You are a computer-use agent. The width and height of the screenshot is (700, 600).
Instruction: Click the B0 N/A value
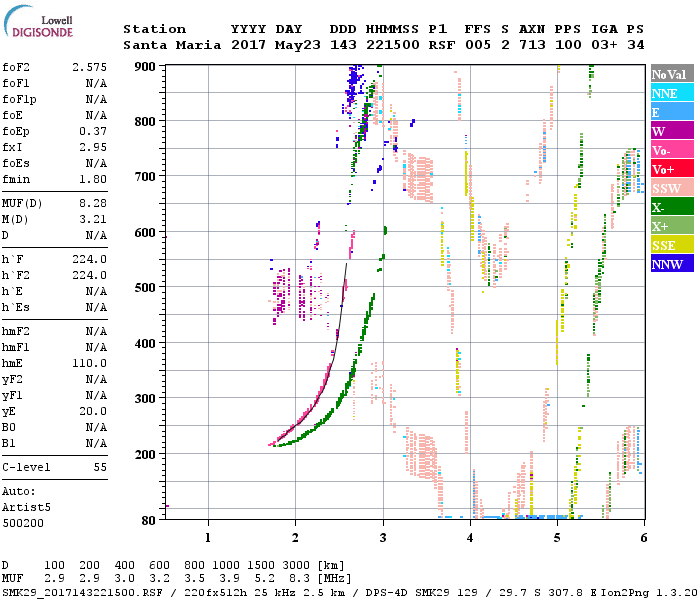97,428
